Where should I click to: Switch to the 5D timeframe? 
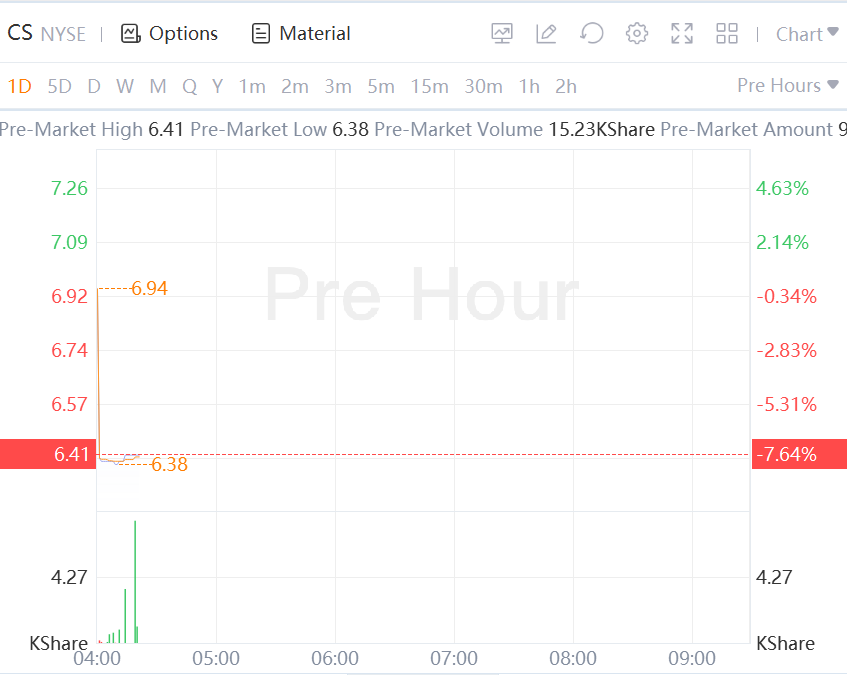point(60,87)
